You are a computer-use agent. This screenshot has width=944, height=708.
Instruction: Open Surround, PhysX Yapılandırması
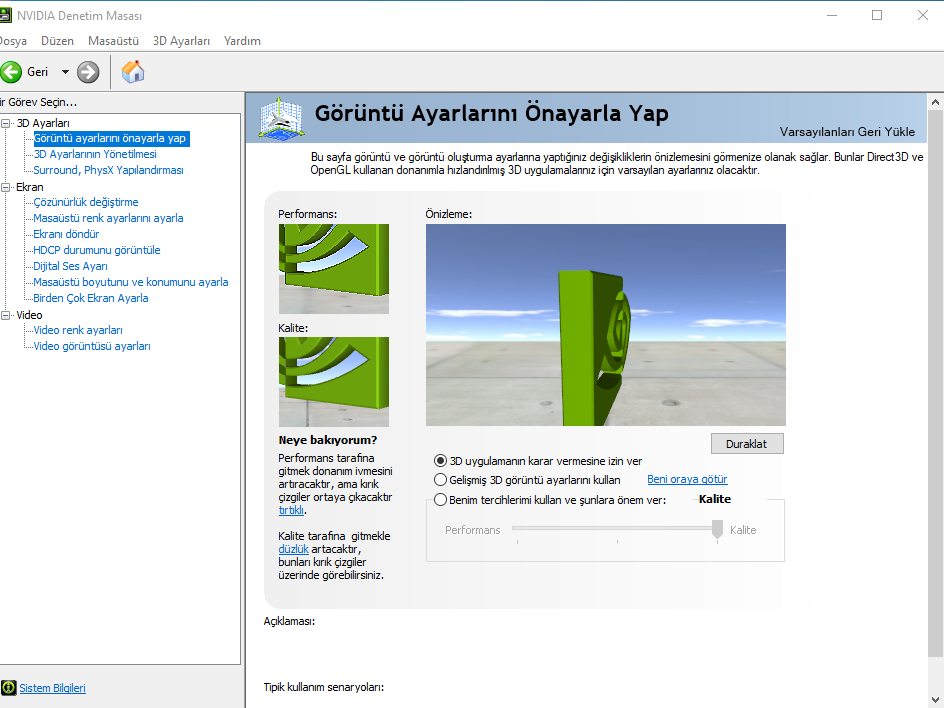[x=108, y=170]
